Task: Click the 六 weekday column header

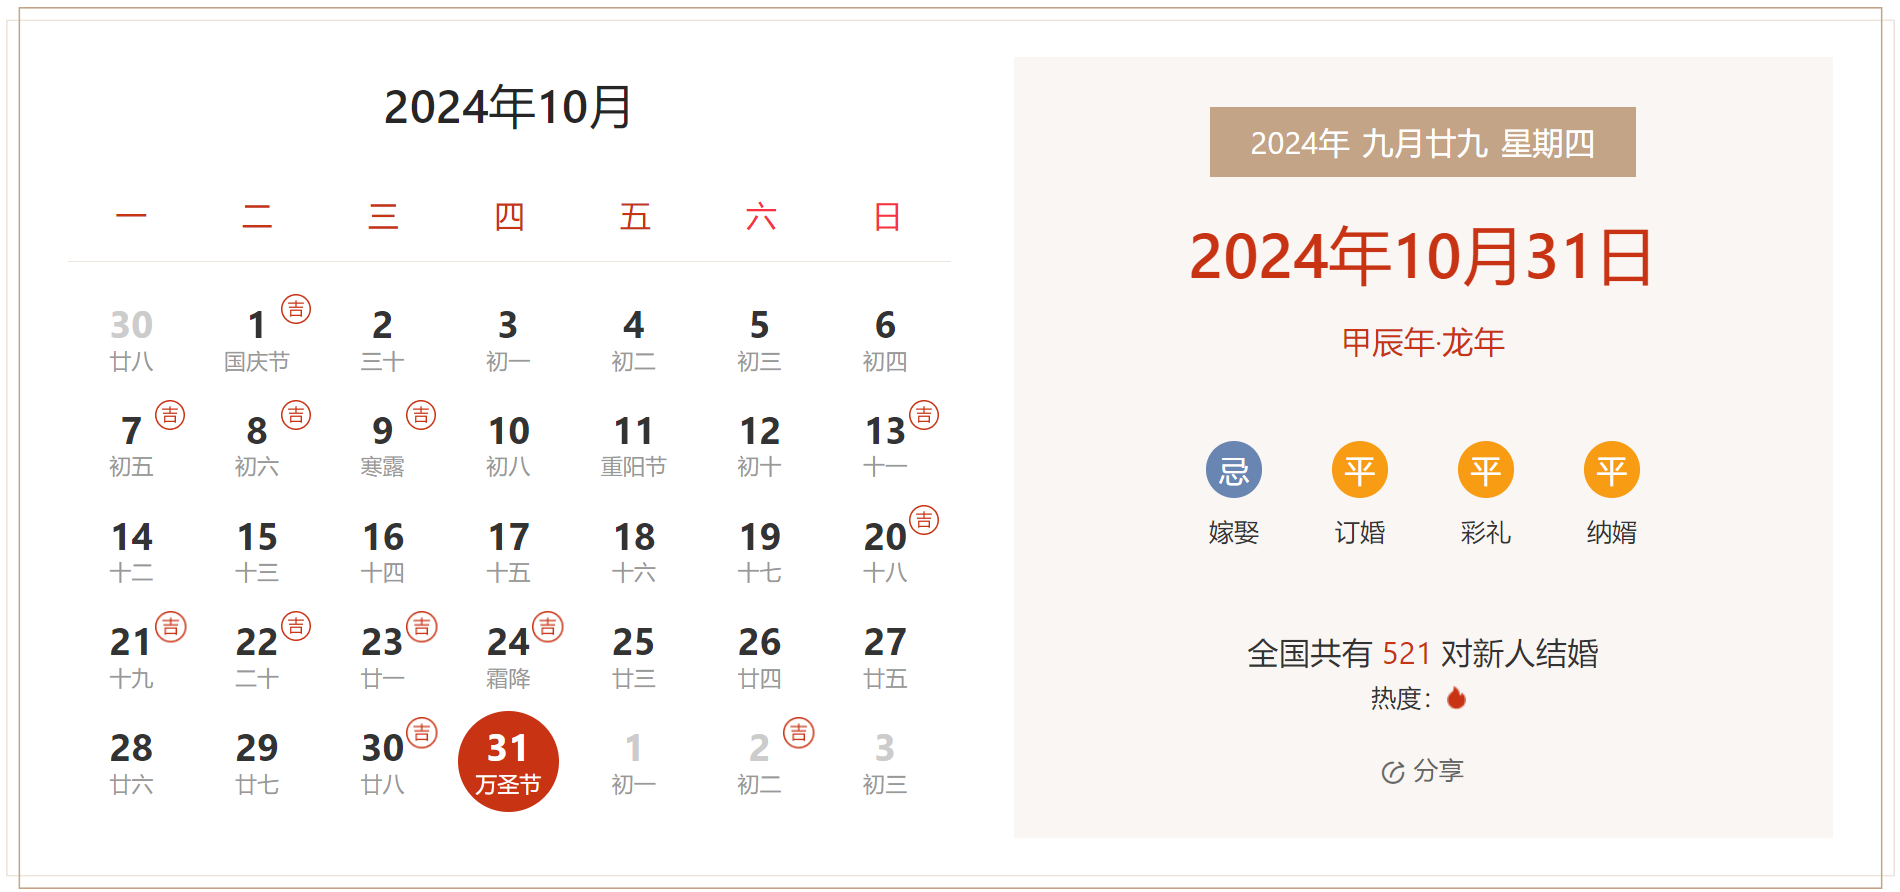Action: point(761,217)
